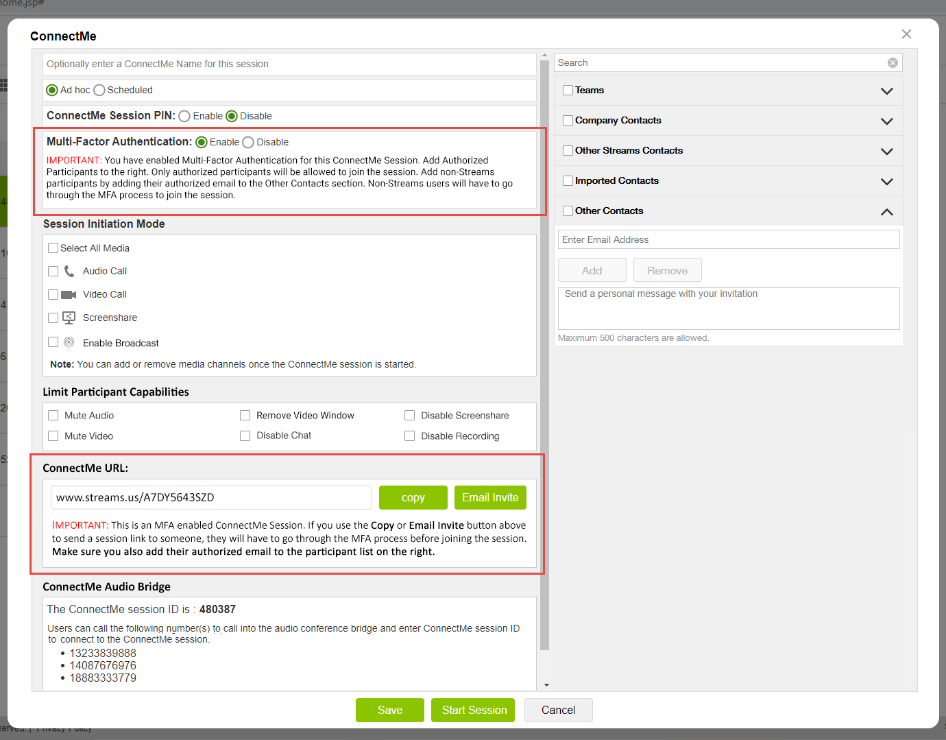This screenshot has width=946, height=740.
Task: Click the Screenshare monitor icon
Action: click(69, 318)
